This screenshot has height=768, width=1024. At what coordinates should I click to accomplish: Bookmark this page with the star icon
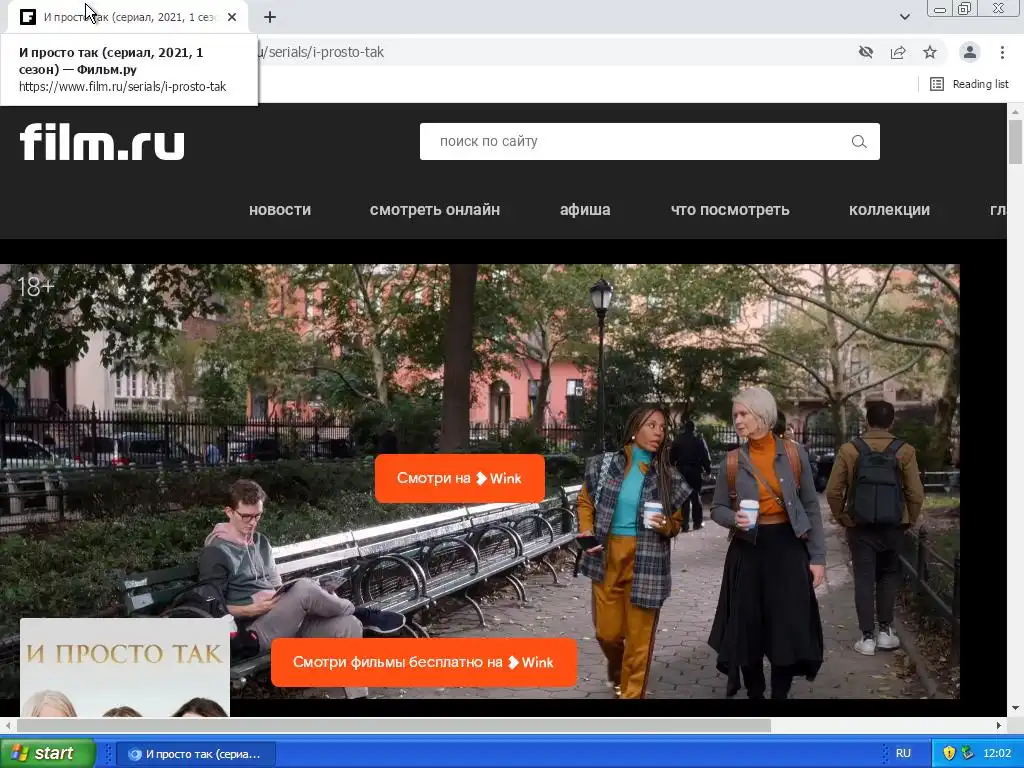pos(930,52)
